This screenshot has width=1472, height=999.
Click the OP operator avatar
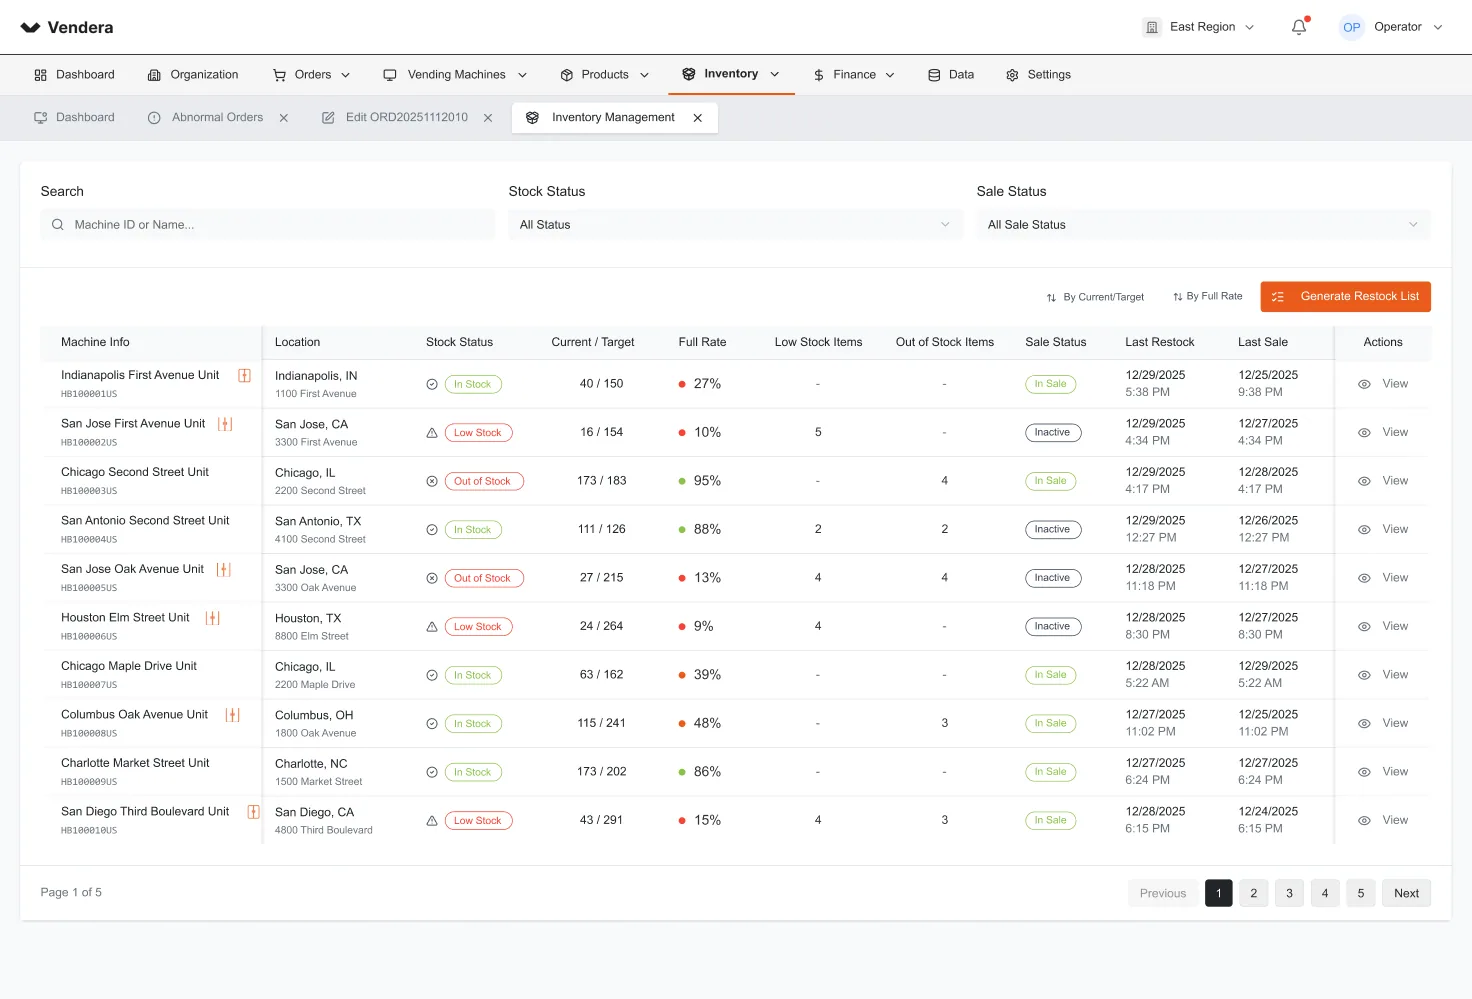(1351, 27)
